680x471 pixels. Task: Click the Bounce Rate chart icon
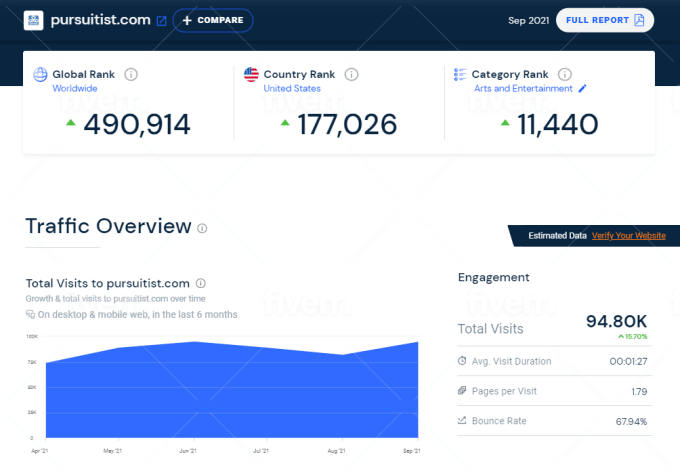[462, 421]
